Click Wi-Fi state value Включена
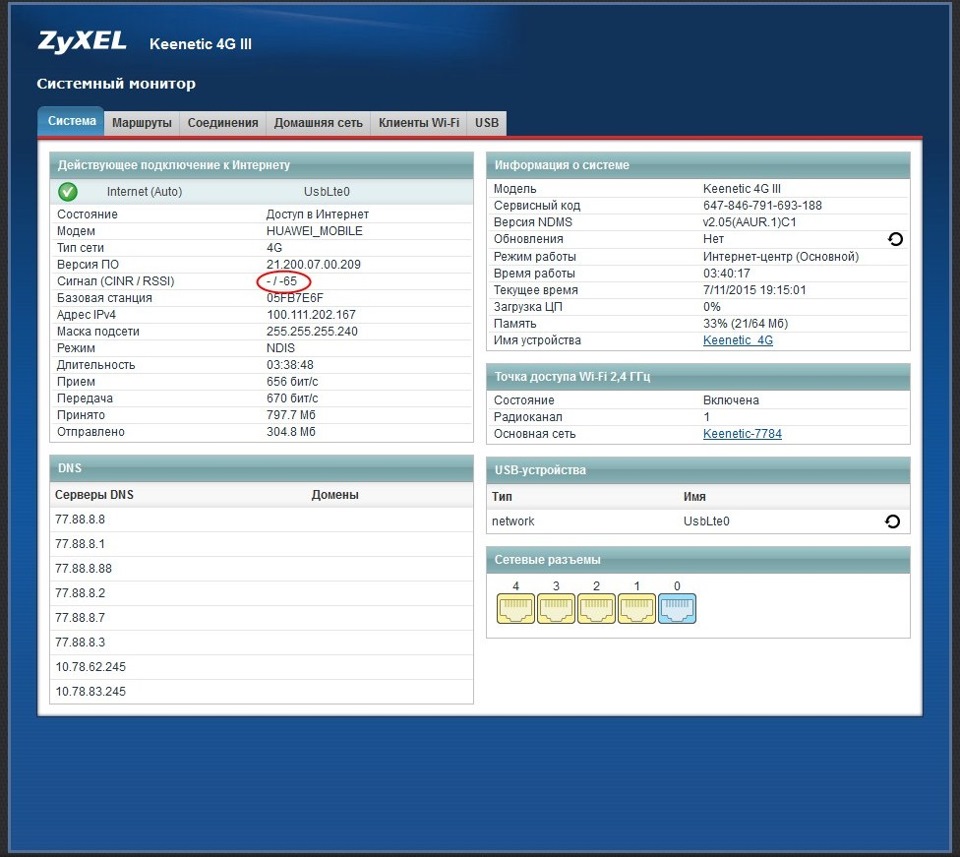Viewport: 960px width, 857px height. point(731,400)
